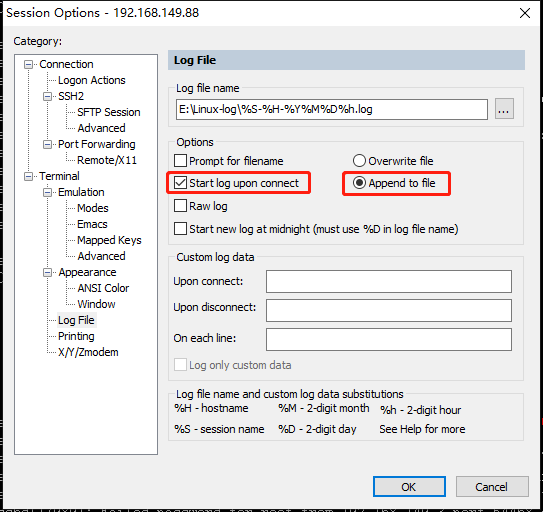543x512 pixels.
Task: Click the Cancel button
Action: [492, 487]
